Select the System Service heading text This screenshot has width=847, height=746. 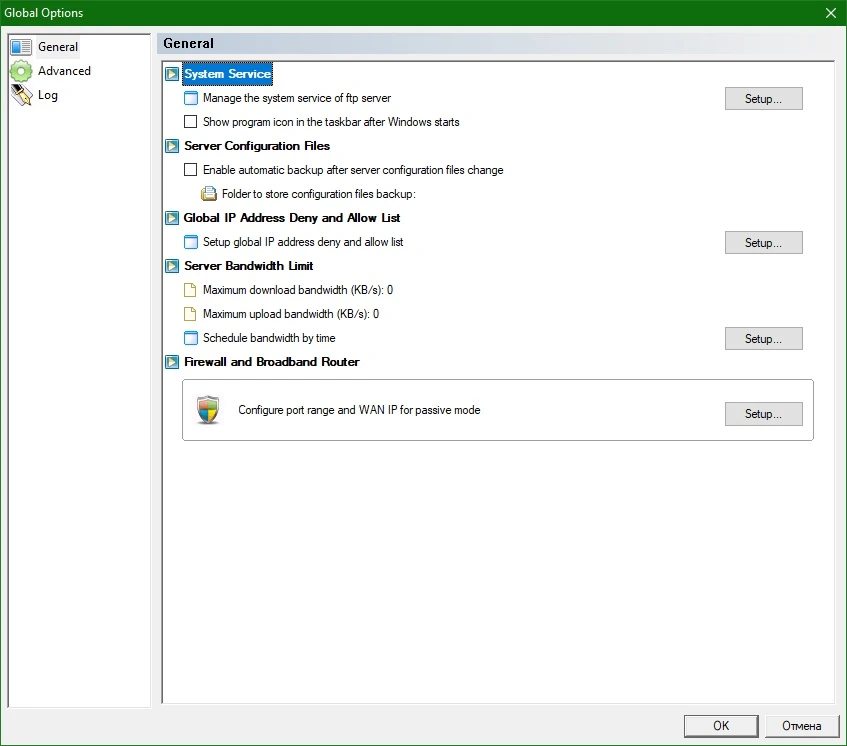click(x=227, y=74)
